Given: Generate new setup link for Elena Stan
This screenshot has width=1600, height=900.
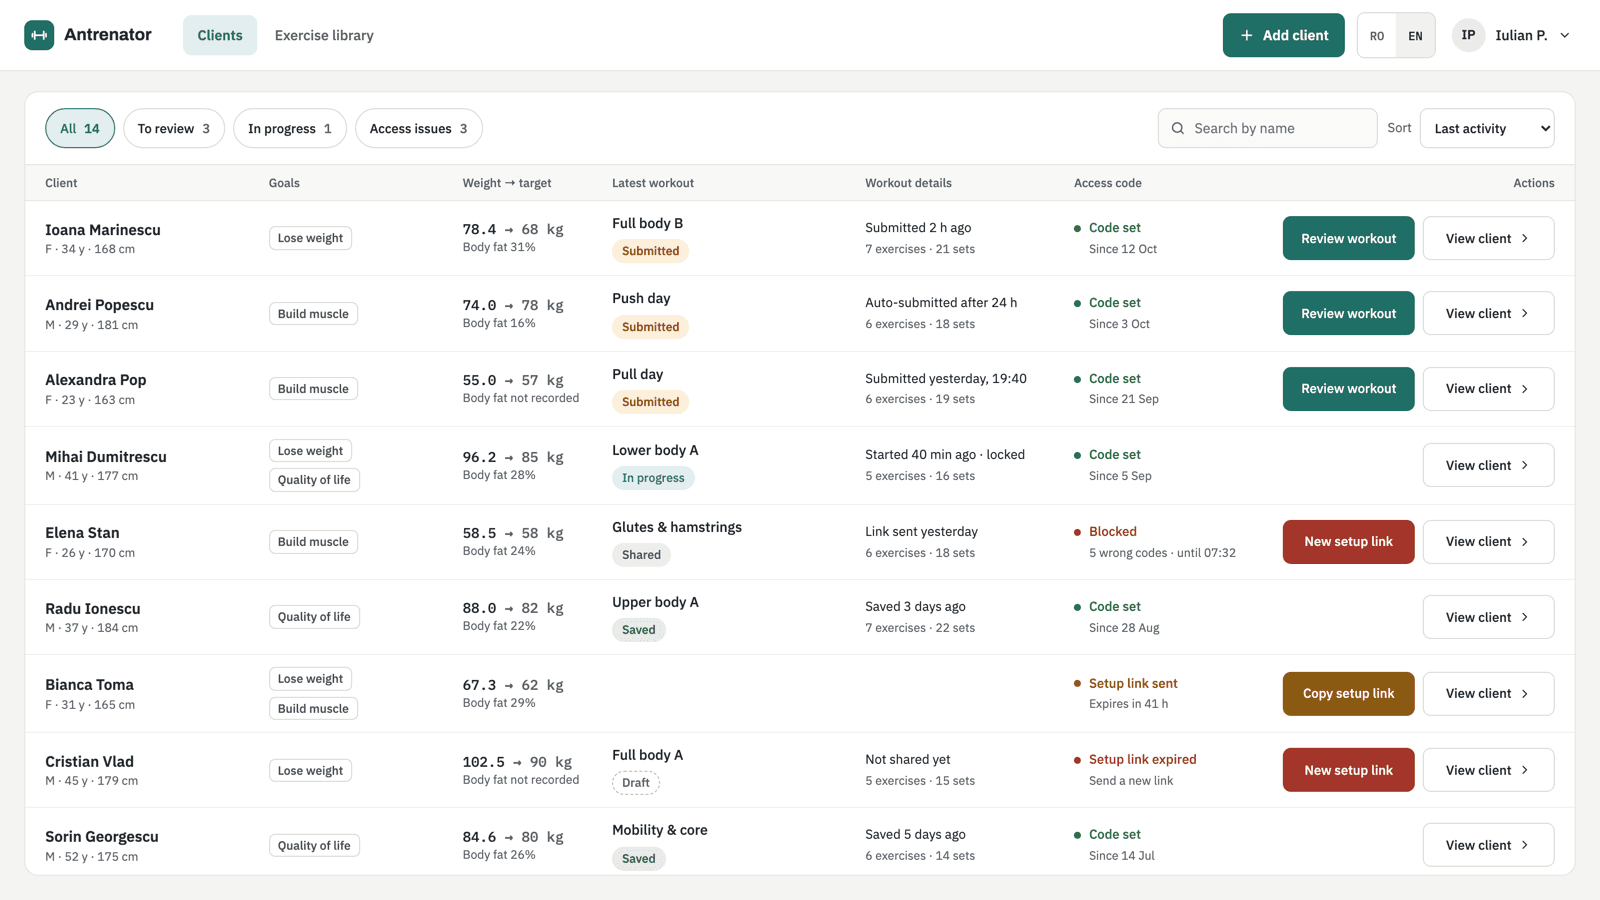Looking at the screenshot, I should pos(1348,541).
